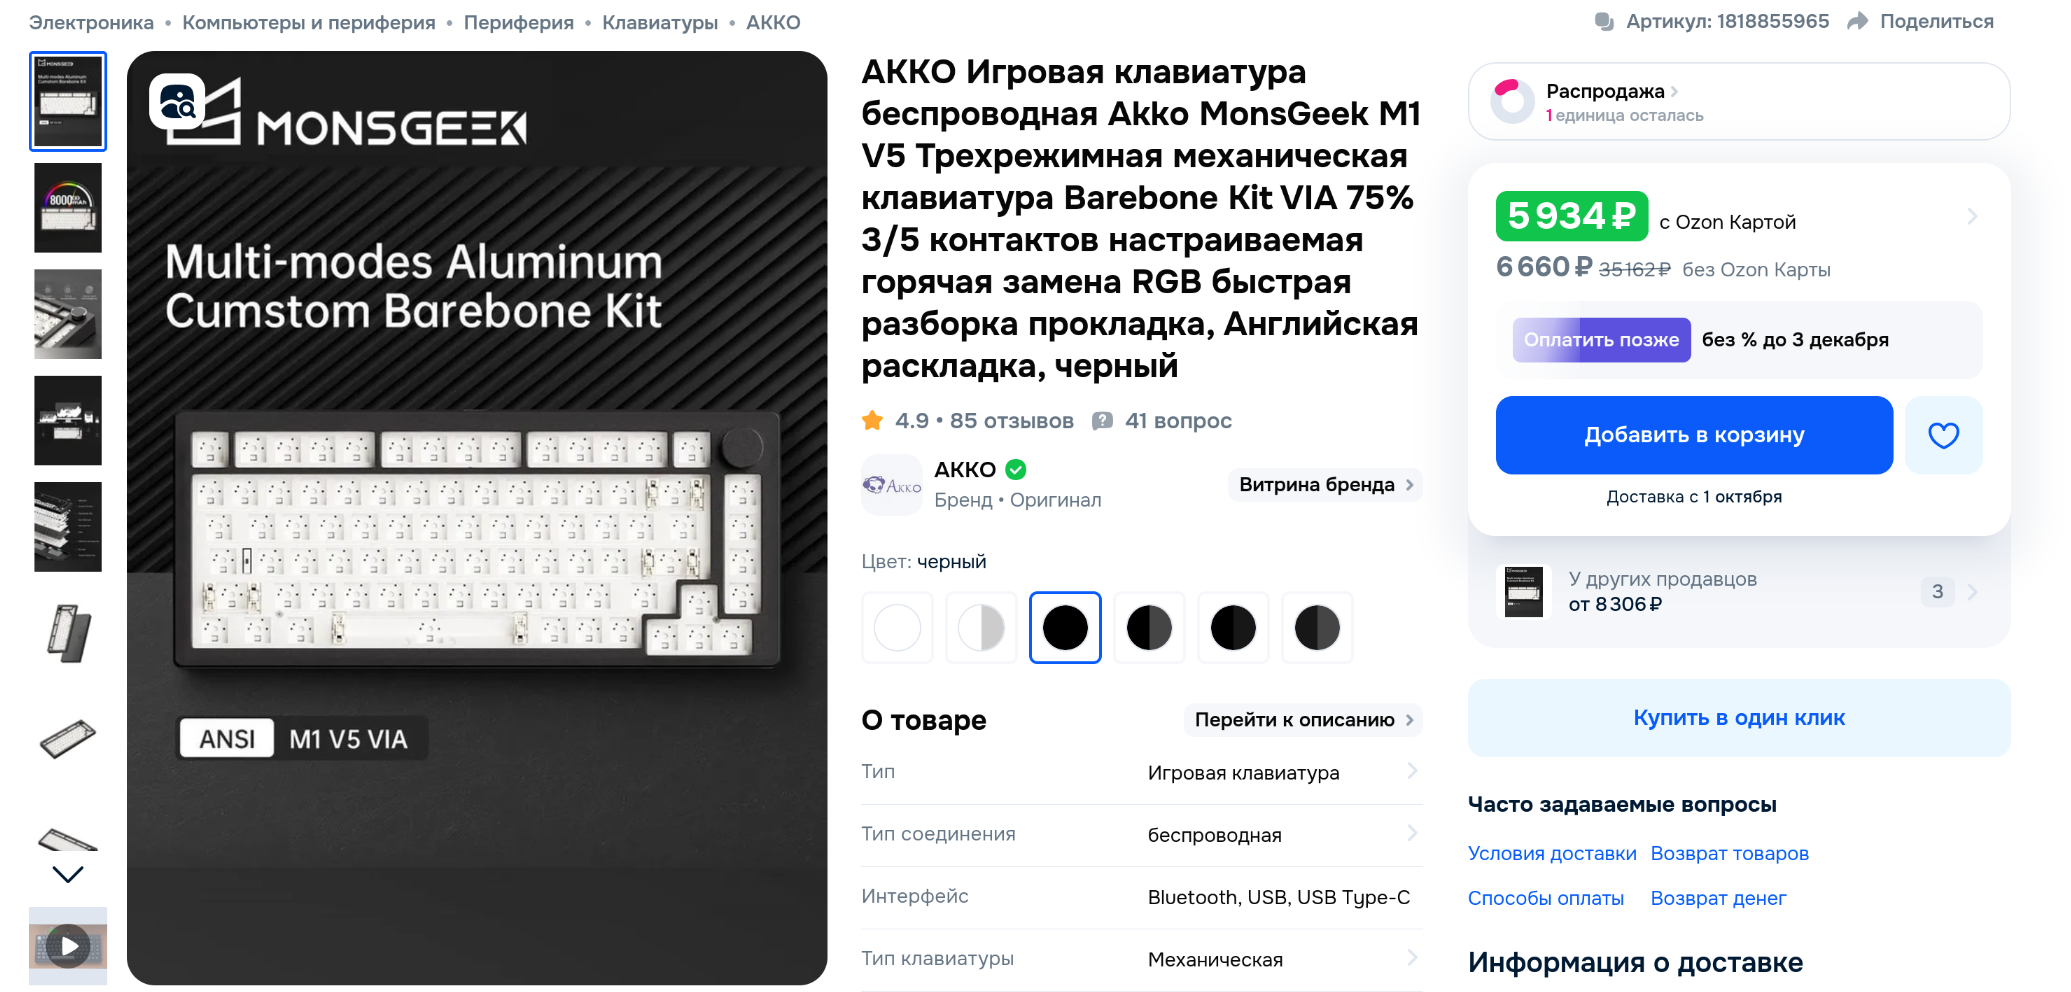Expand Ozon Card price details arrow
The image size is (2071, 992).
pyautogui.click(x=1972, y=216)
